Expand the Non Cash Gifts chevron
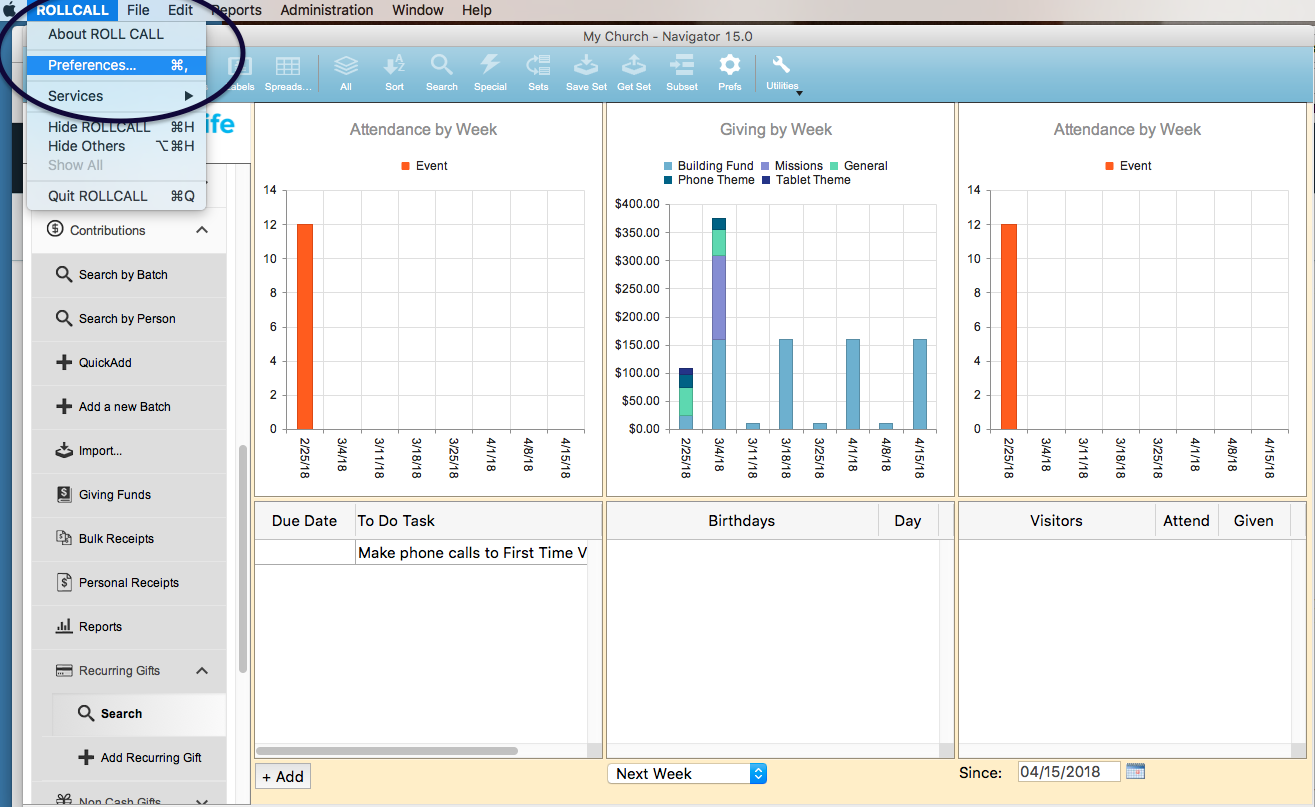The image size is (1315, 807). click(x=202, y=800)
